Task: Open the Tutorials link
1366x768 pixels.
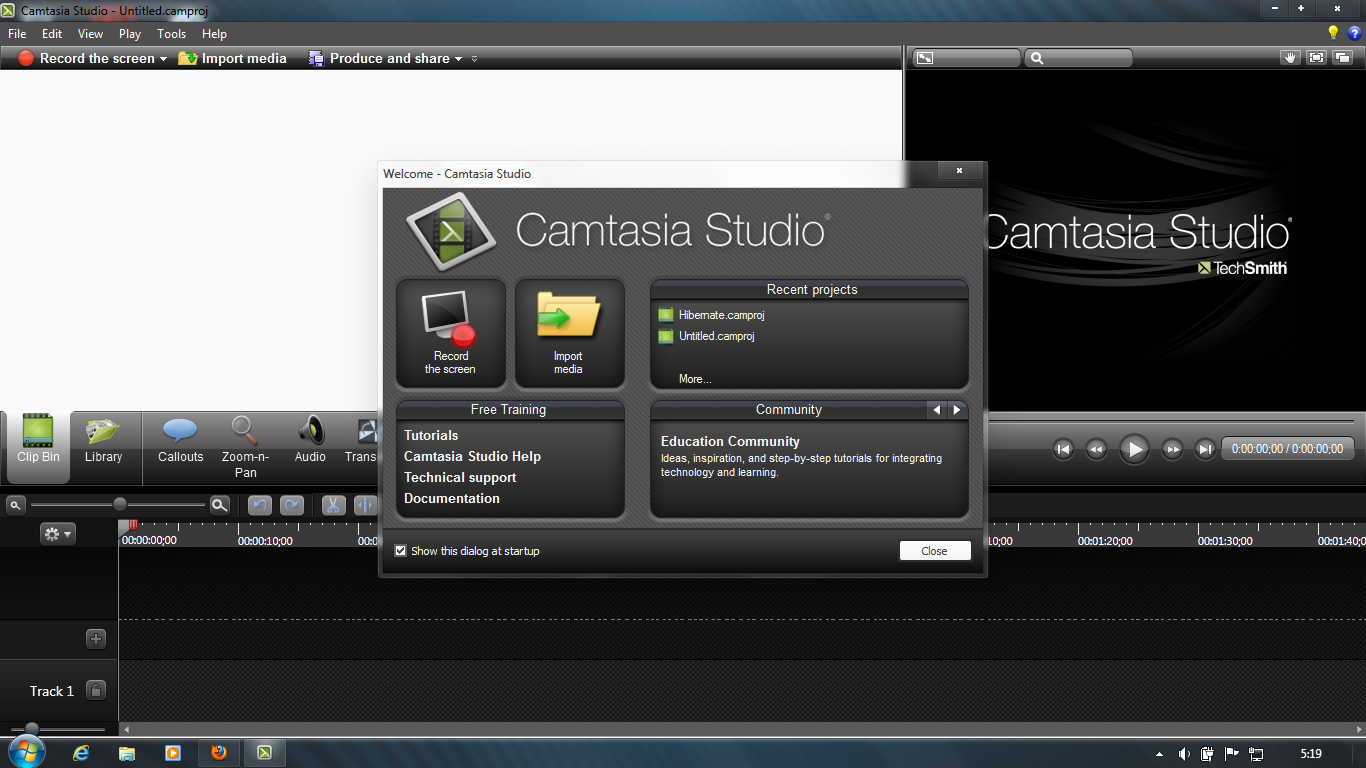Action: [x=431, y=435]
